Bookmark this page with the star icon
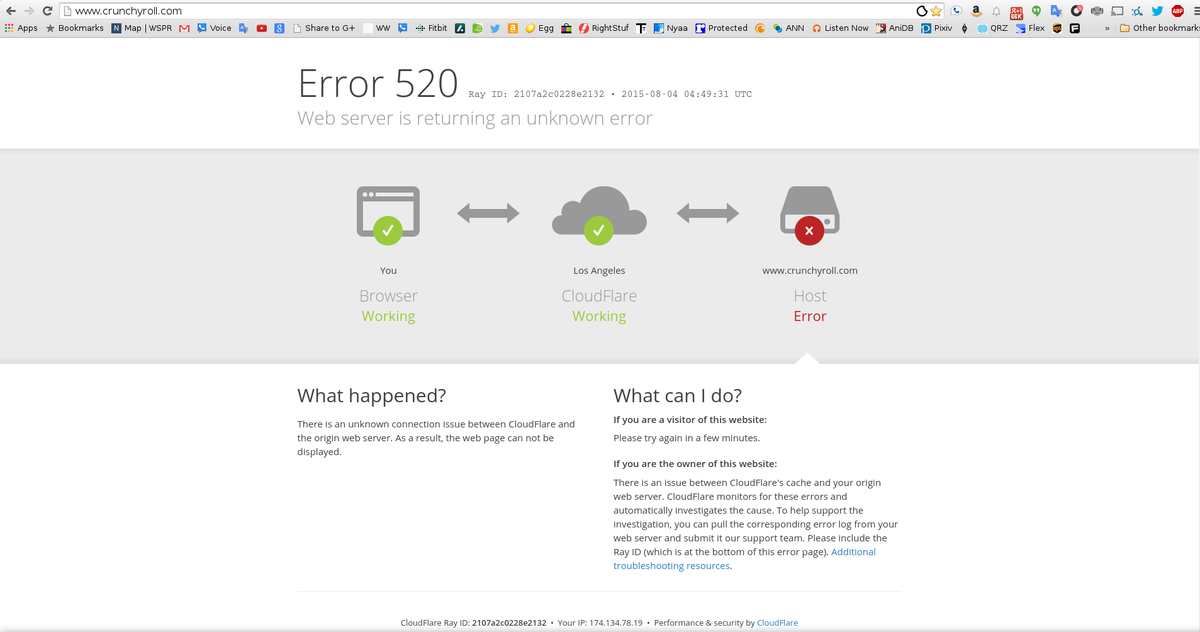The width and height of the screenshot is (1200, 632). [936, 11]
